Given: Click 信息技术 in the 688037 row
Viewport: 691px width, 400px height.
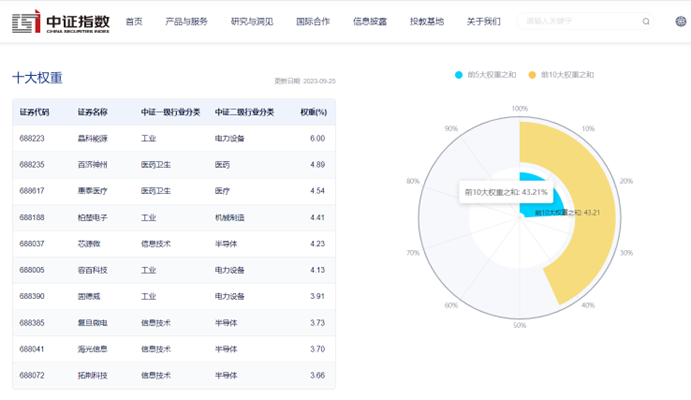Looking at the screenshot, I should pyautogui.click(x=156, y=244).
